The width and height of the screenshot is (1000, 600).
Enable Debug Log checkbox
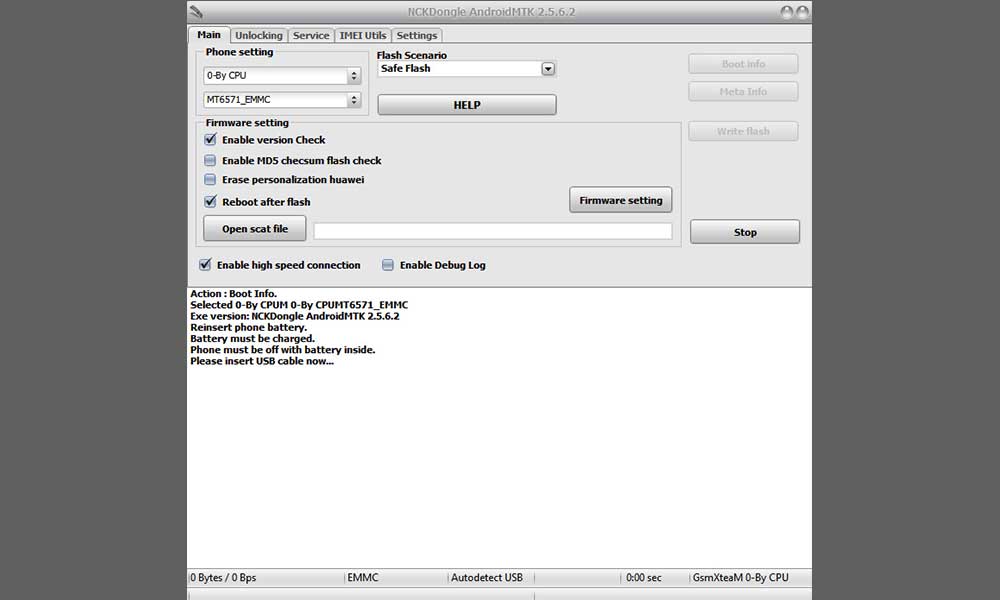tap(388, 265)
